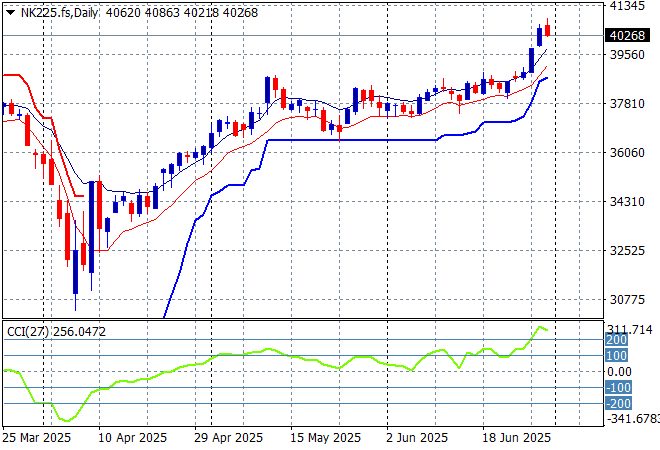Screen dimensions: 660x450
Task: Click the 25 Mar 2025 date label
Action: coord(36,438)
